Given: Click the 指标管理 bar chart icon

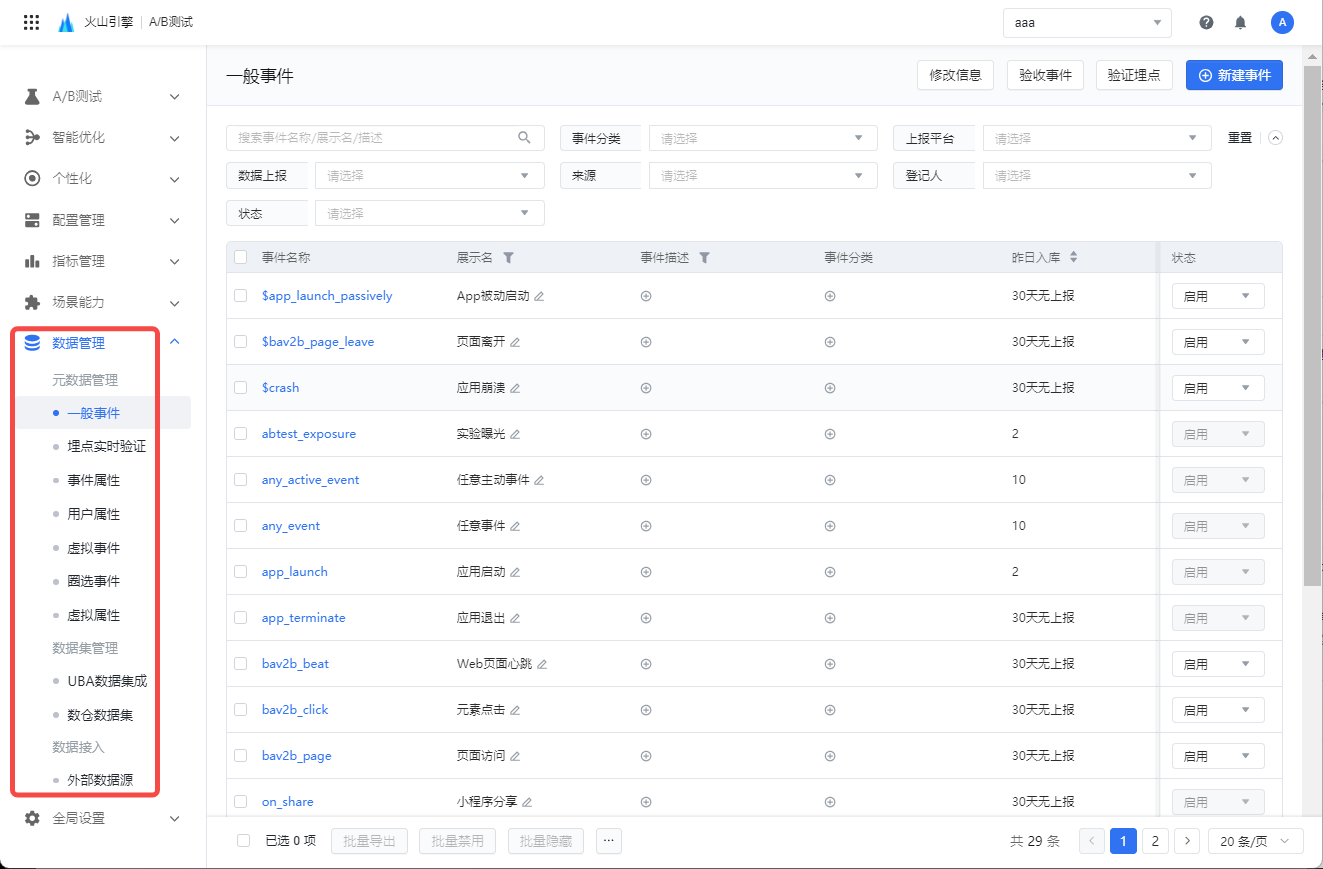Looking at the screenshot, I should 32,261.
